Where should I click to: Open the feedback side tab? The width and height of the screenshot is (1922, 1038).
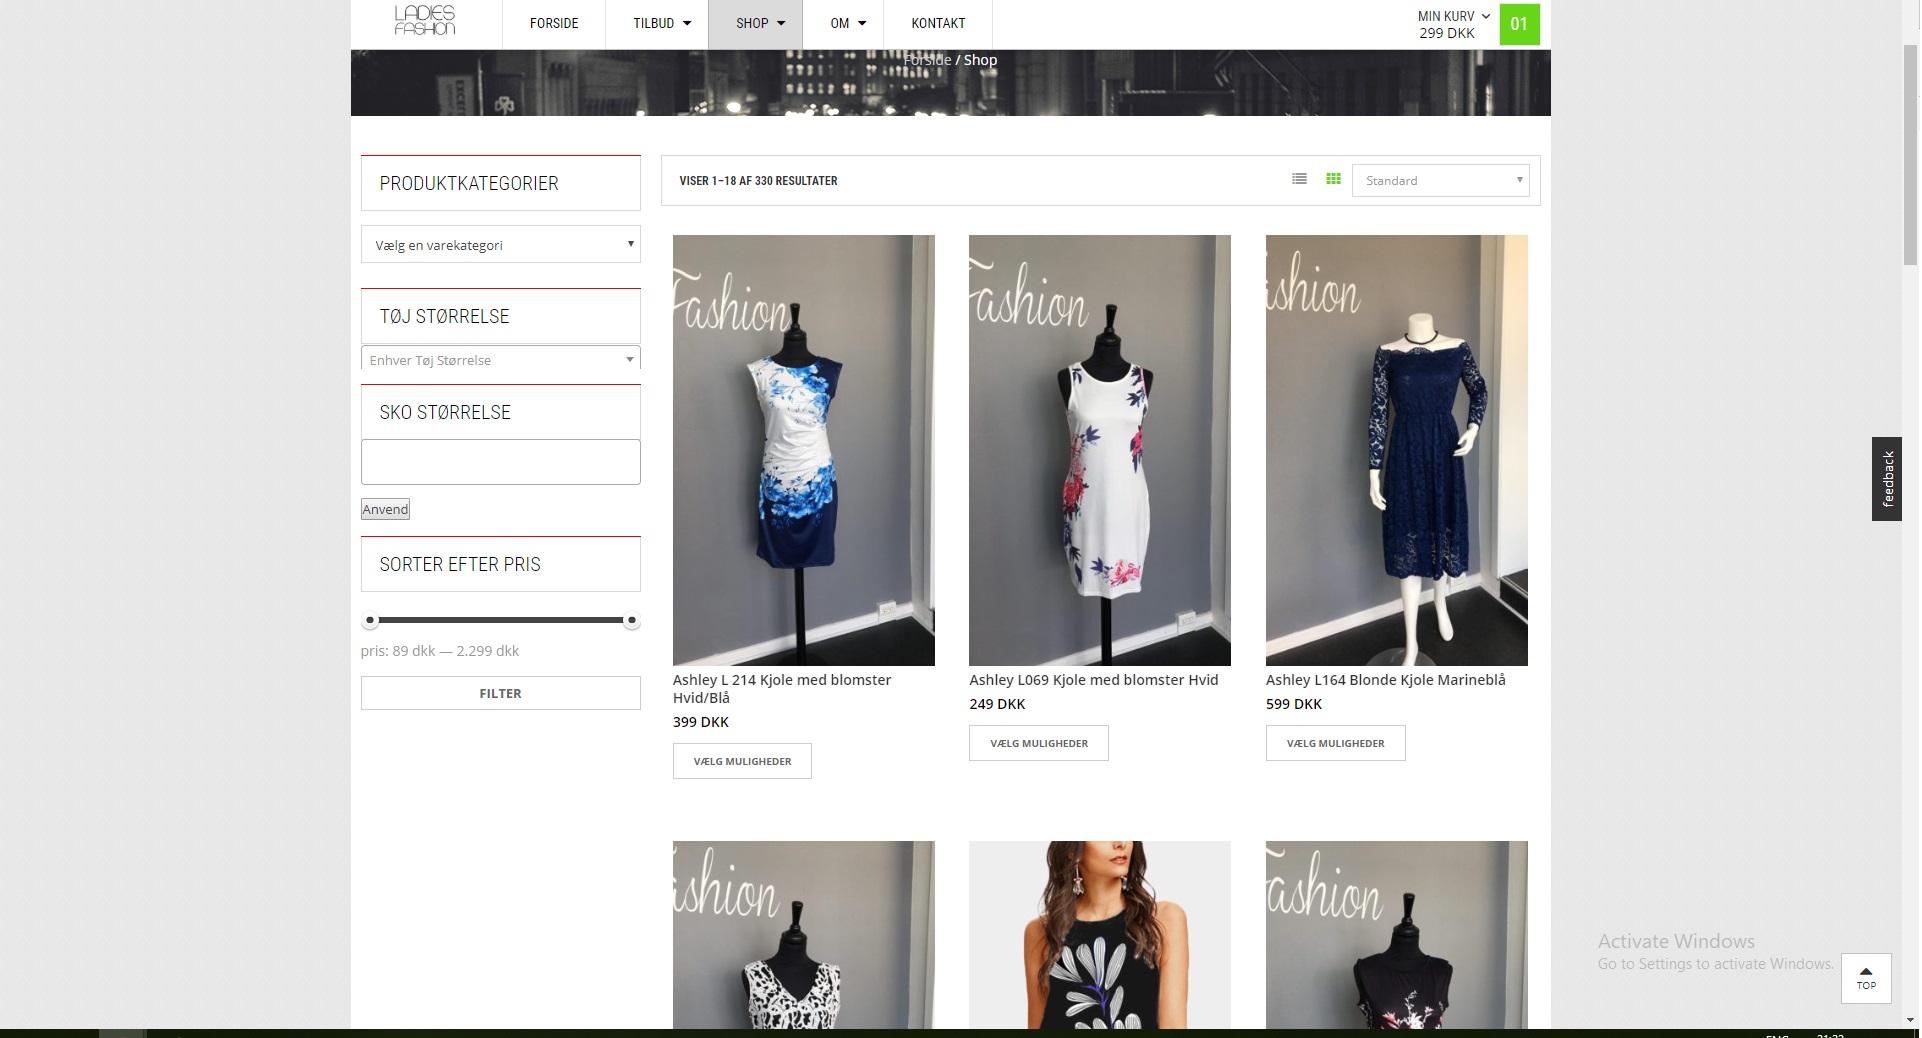[x=1886, y=479]
